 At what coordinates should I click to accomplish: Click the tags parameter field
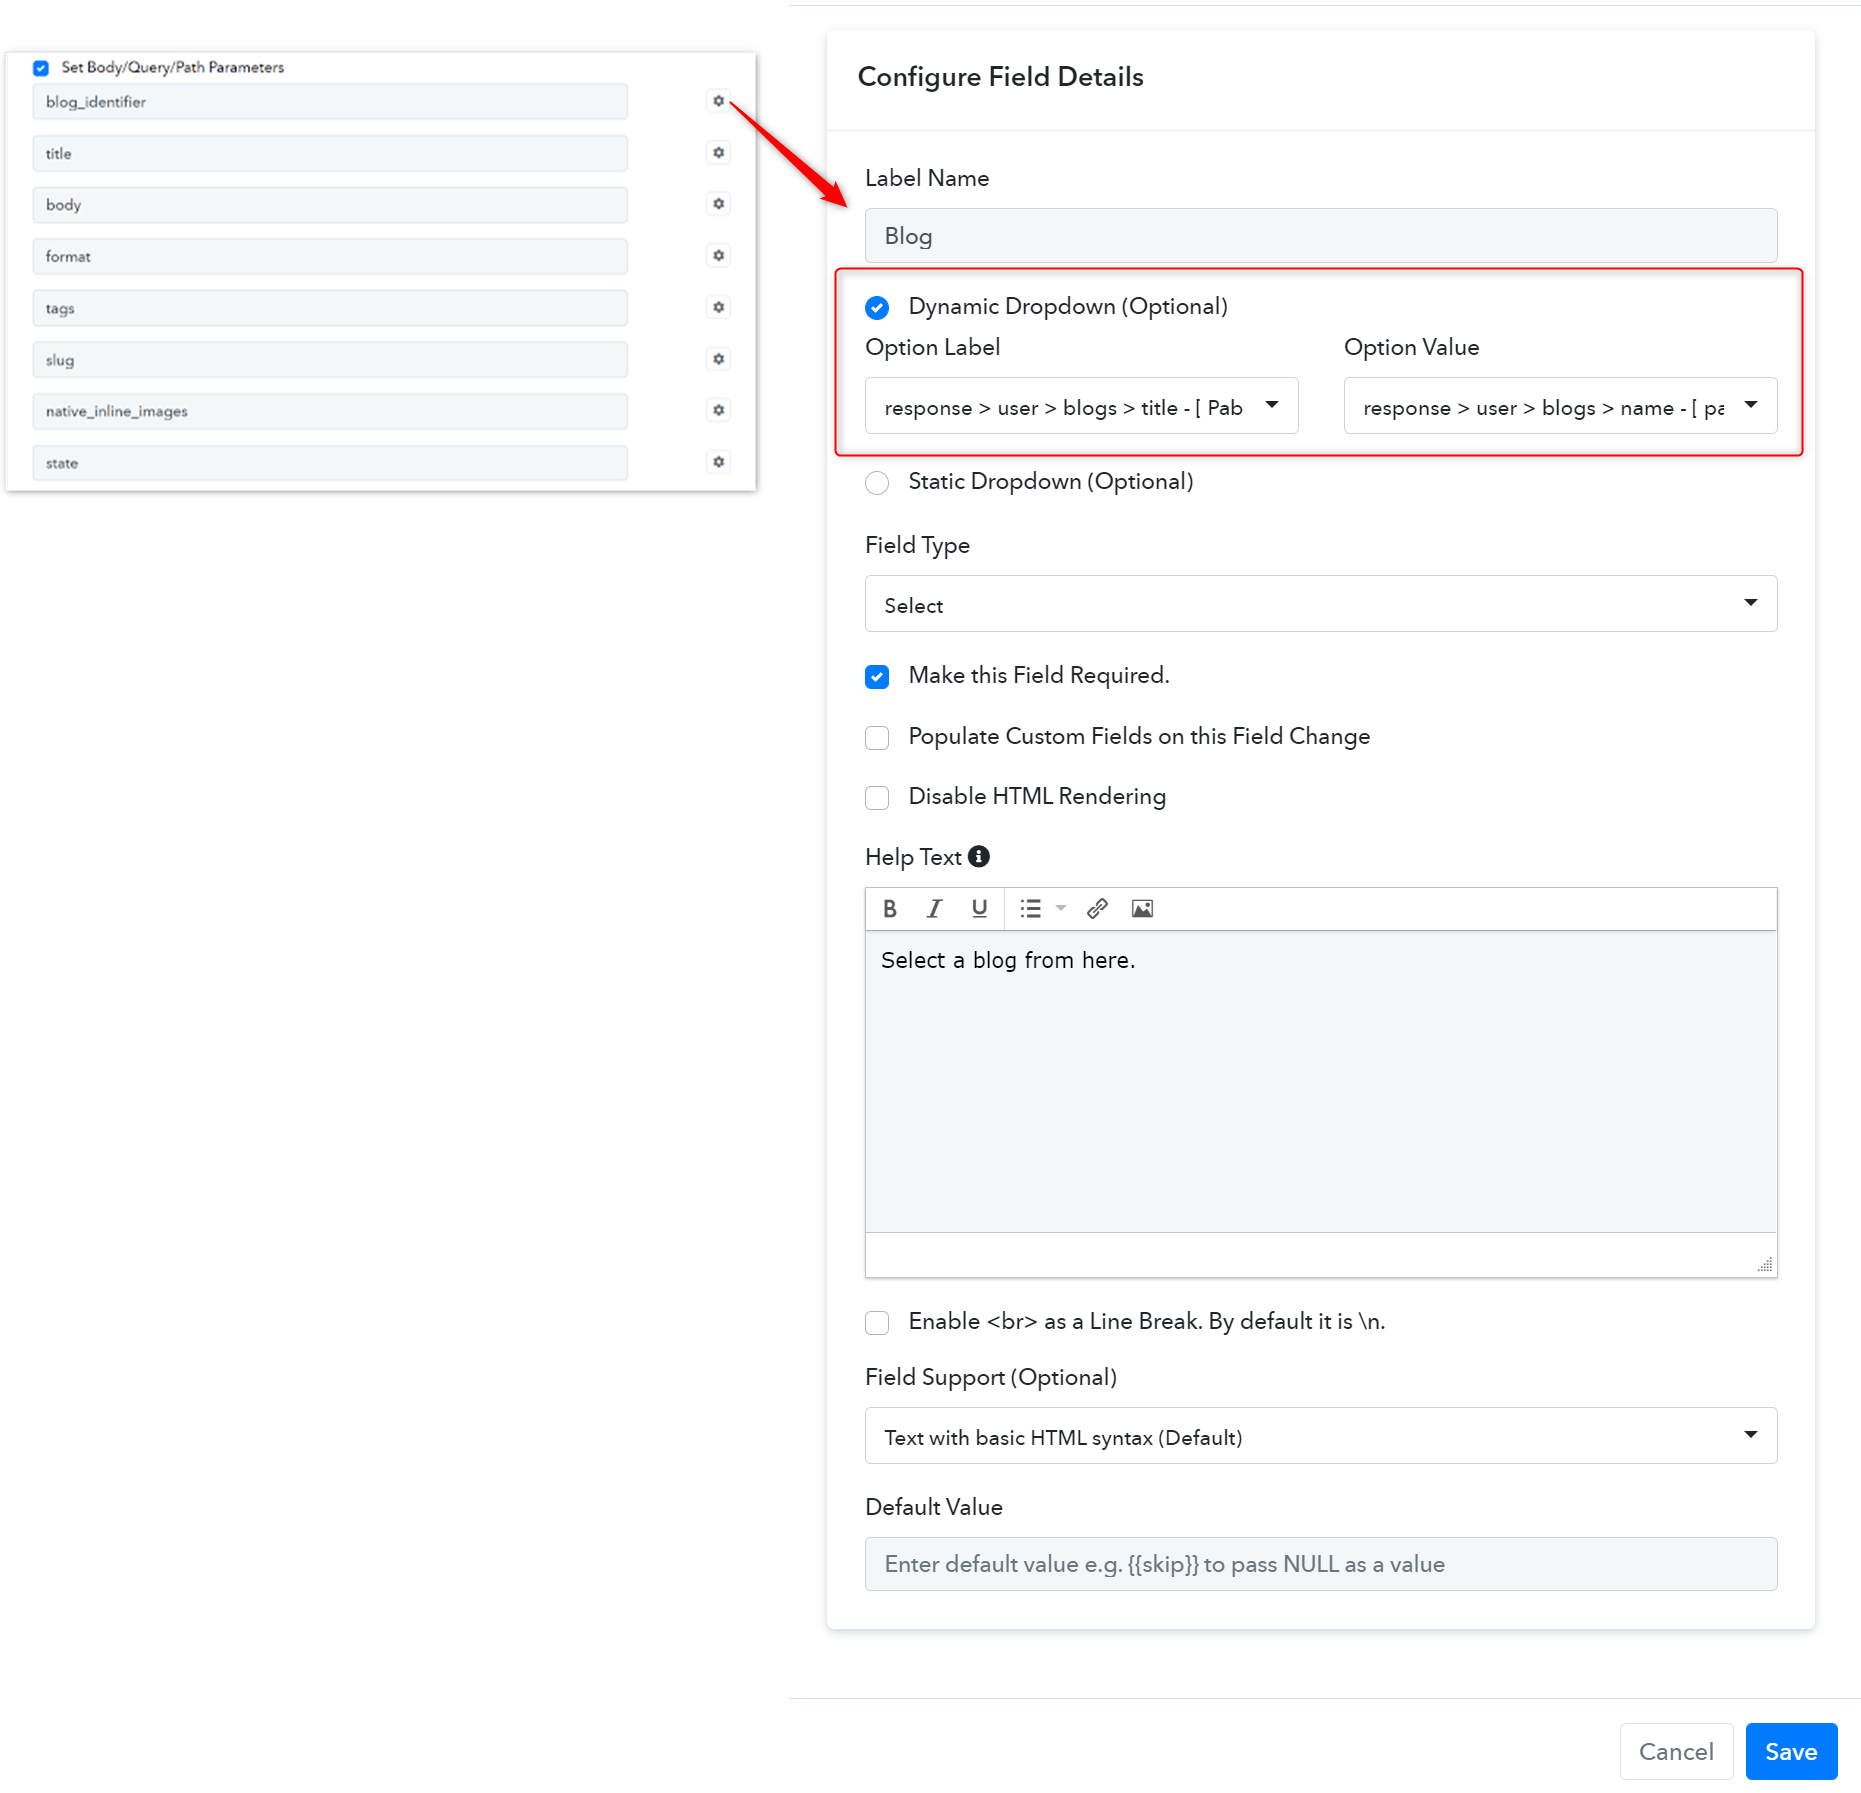pyautogui.click(x=330, y=308)
